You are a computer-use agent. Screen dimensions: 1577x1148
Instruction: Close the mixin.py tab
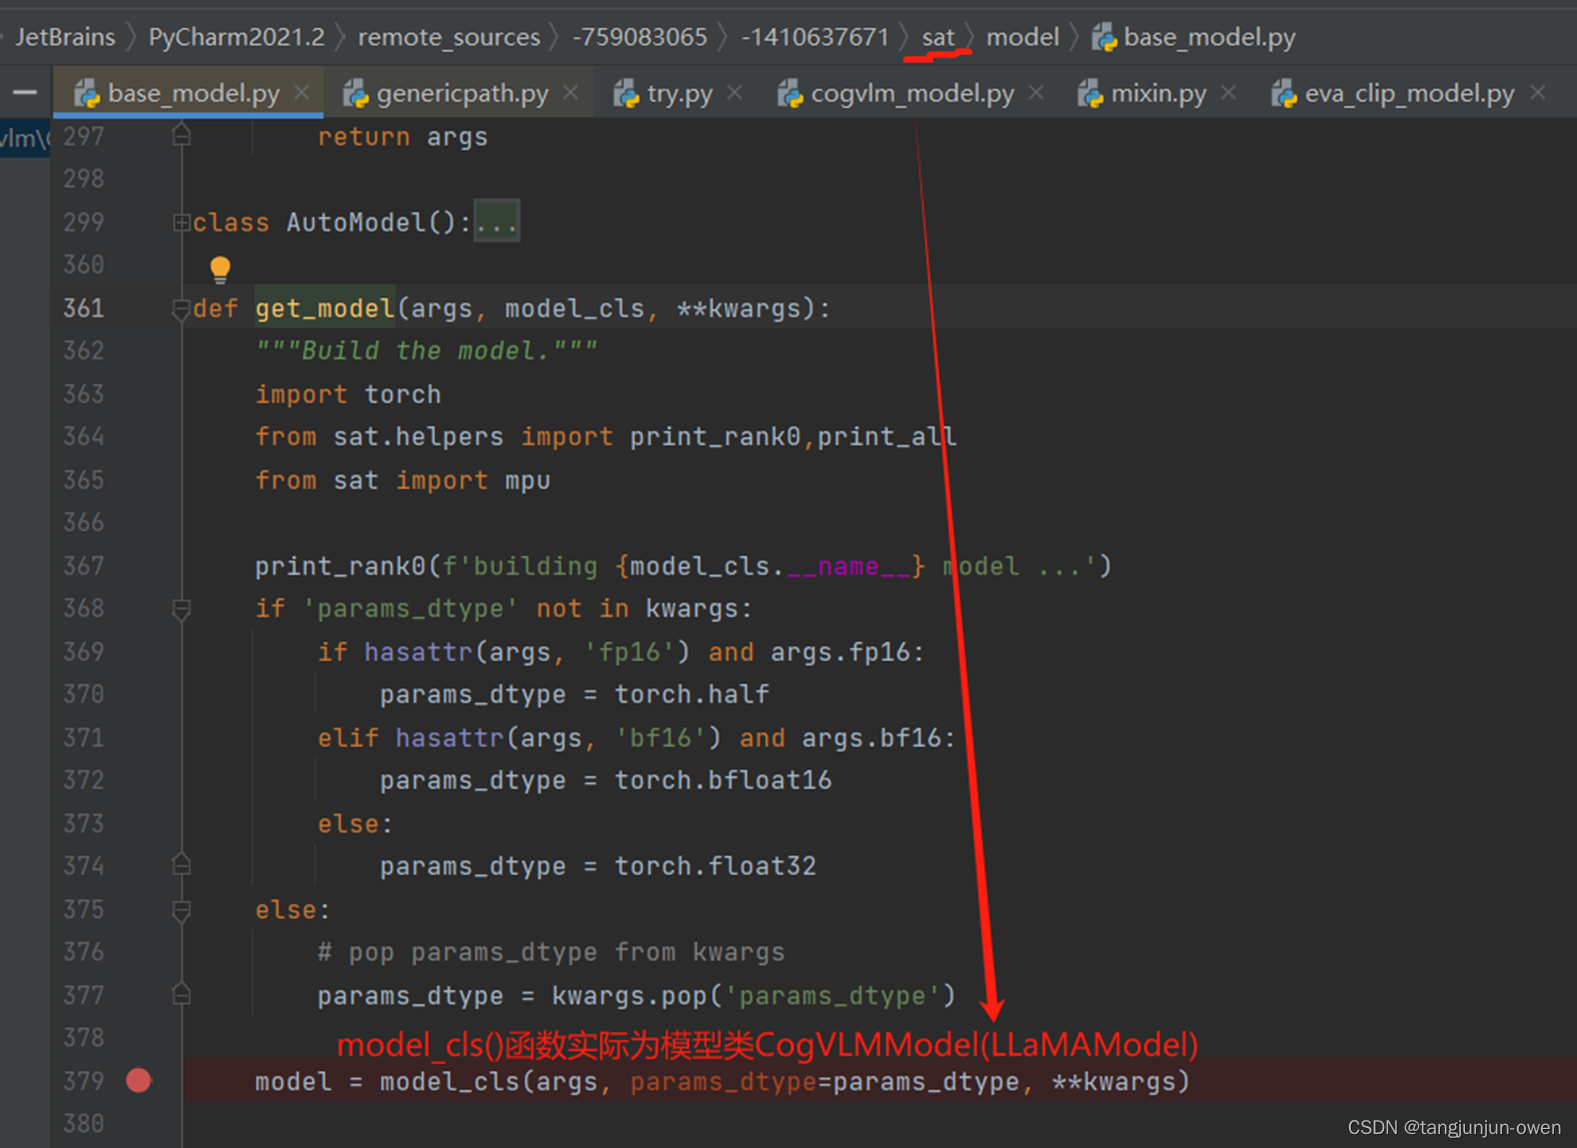[1228, 93]
